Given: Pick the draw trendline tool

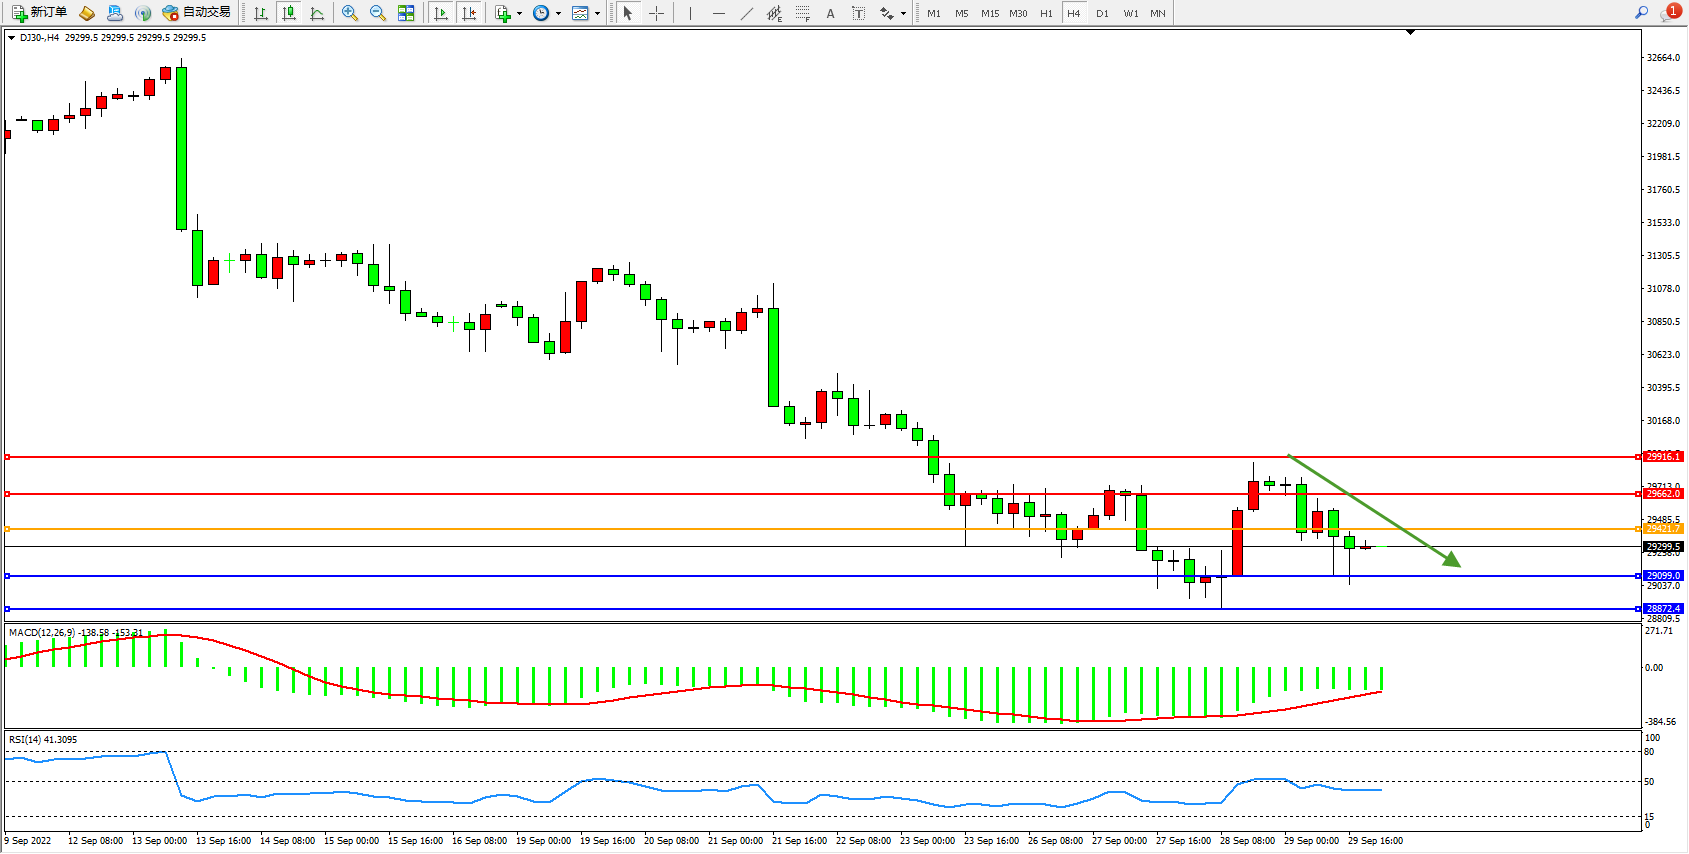Looking at the screenshot, I should point(747,13).
